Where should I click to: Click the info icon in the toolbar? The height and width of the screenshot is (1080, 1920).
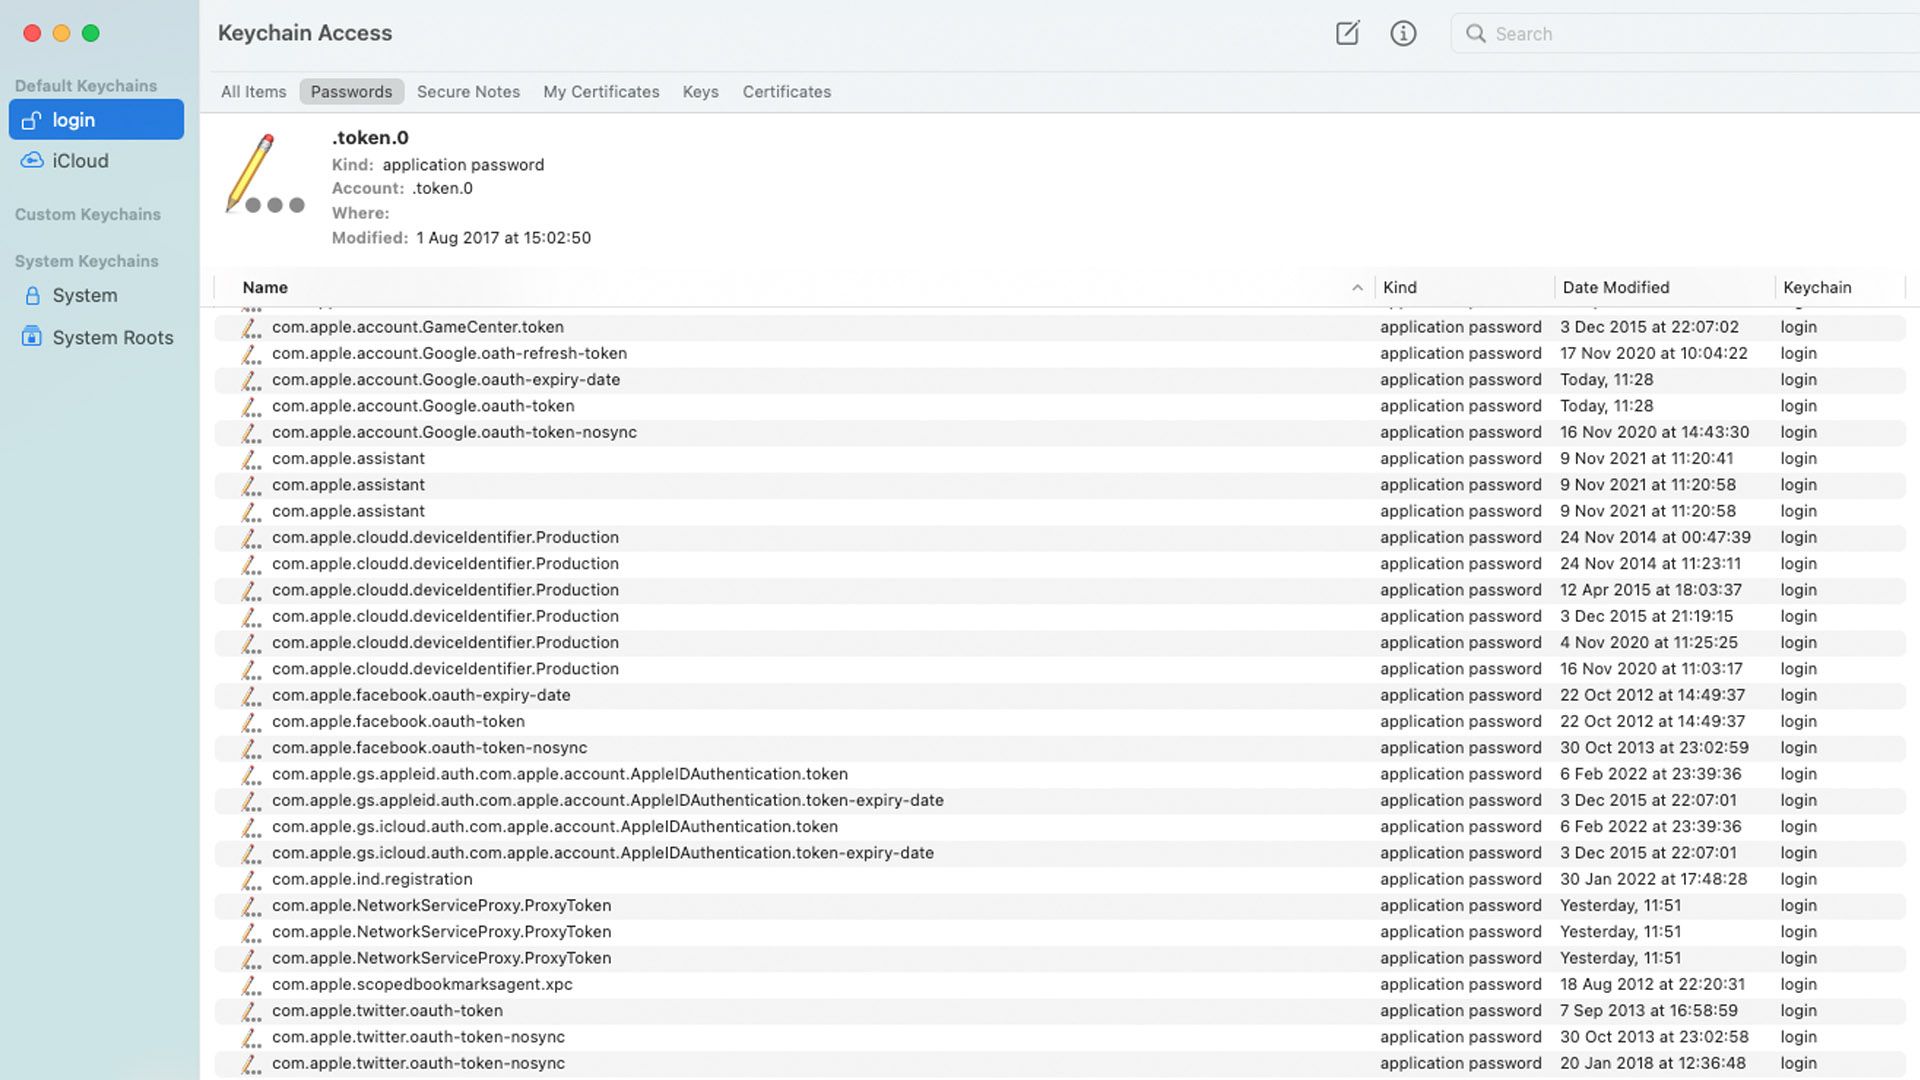1403,33
